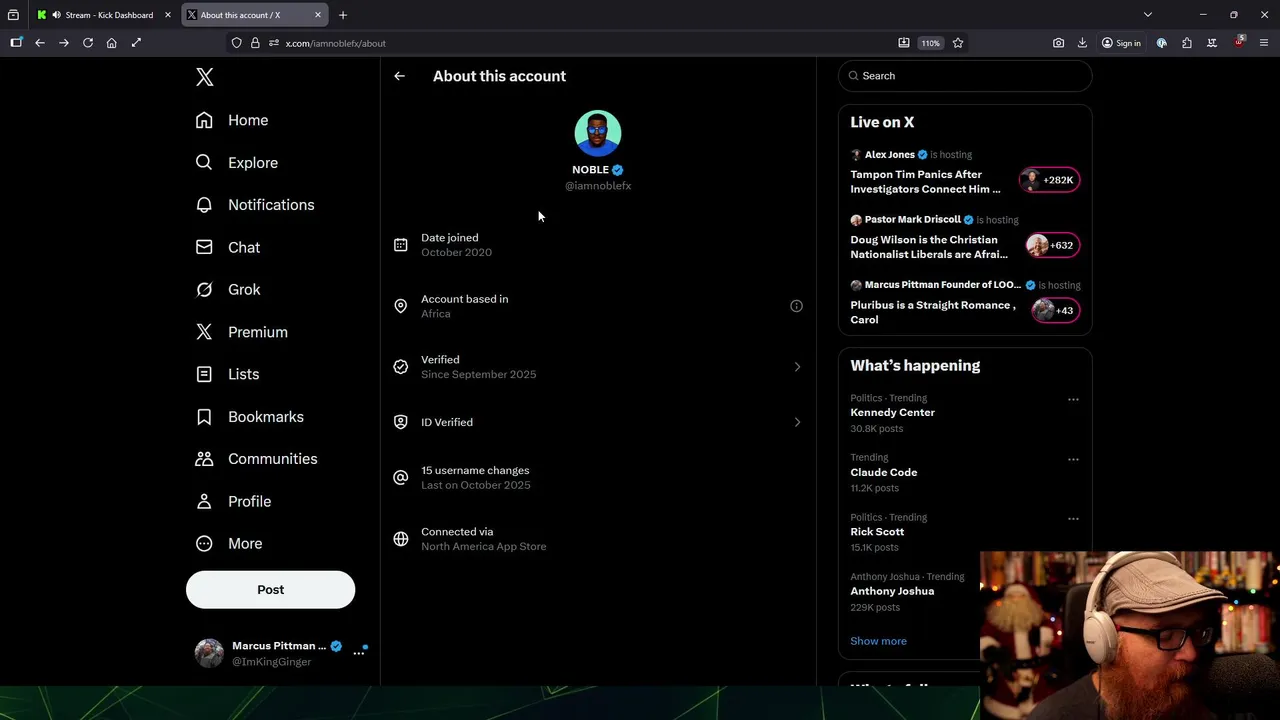Open the Kennedy Center trend

click(893, 412)
